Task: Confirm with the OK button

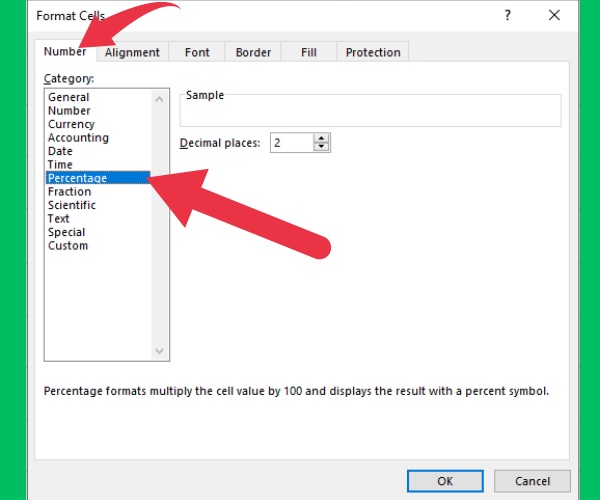Action: pyautogui.click(x=445, y=481)
